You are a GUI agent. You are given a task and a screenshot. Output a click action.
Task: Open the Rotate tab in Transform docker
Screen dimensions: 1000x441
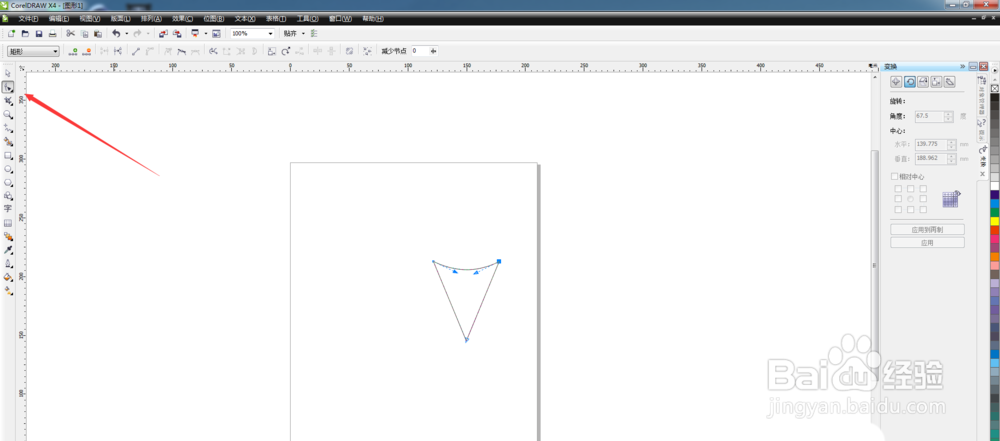(910, 82)
